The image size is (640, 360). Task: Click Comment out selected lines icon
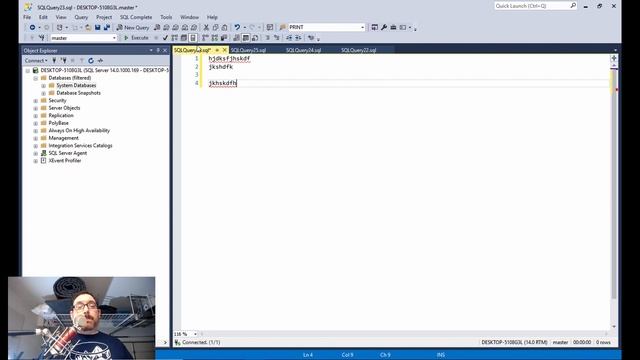267,38
